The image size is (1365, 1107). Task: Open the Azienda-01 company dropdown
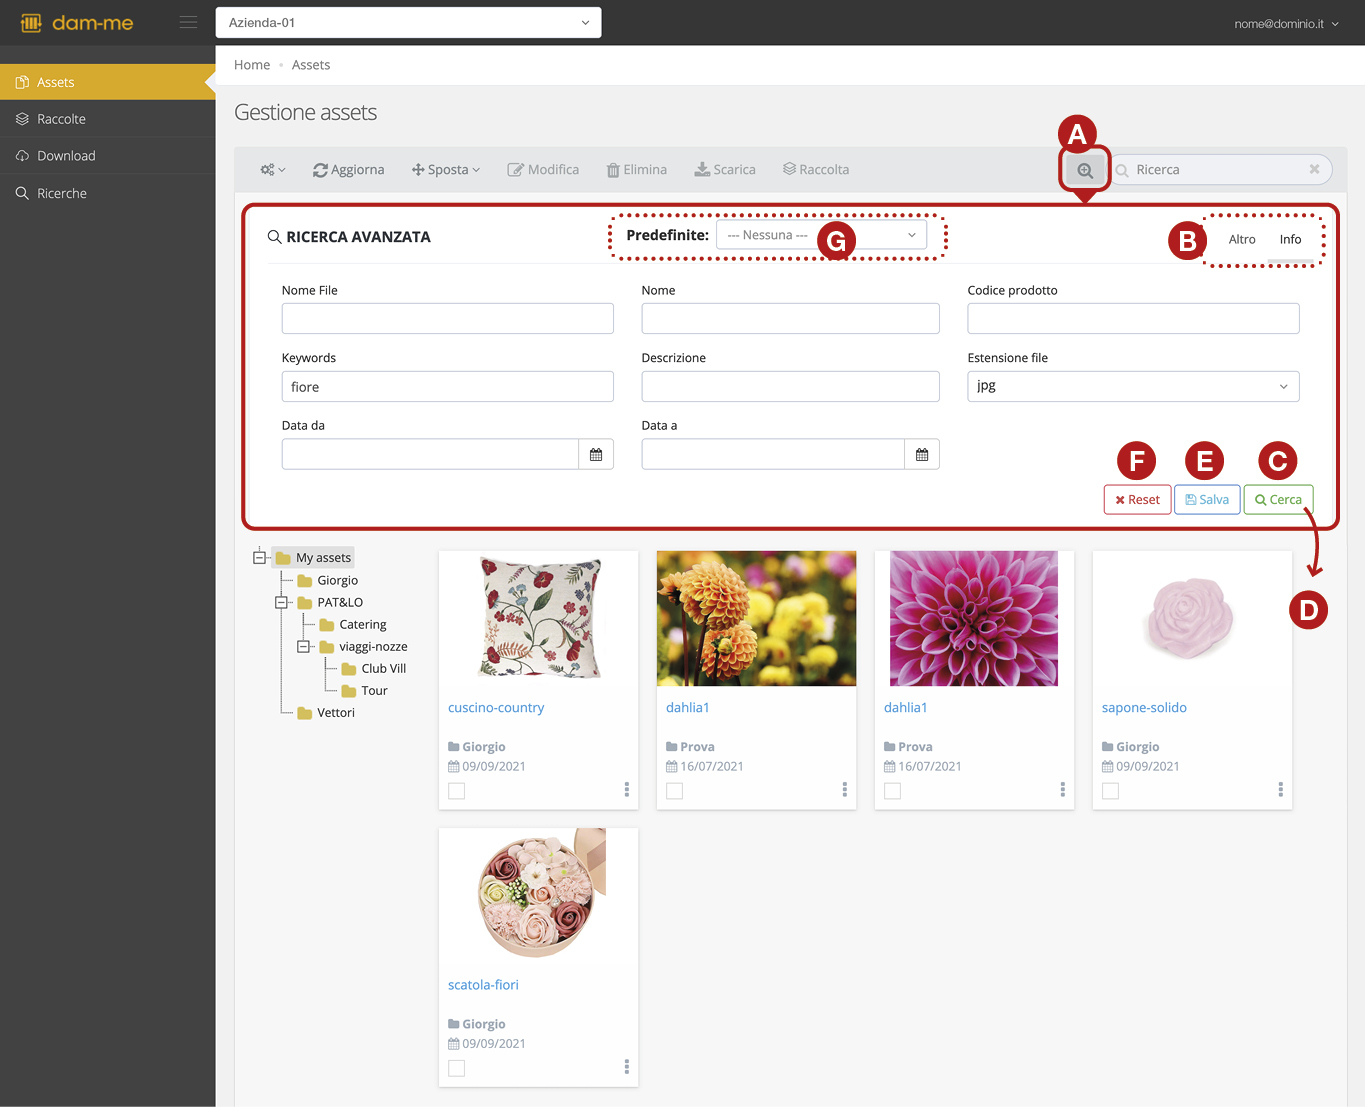click(408, 22)
